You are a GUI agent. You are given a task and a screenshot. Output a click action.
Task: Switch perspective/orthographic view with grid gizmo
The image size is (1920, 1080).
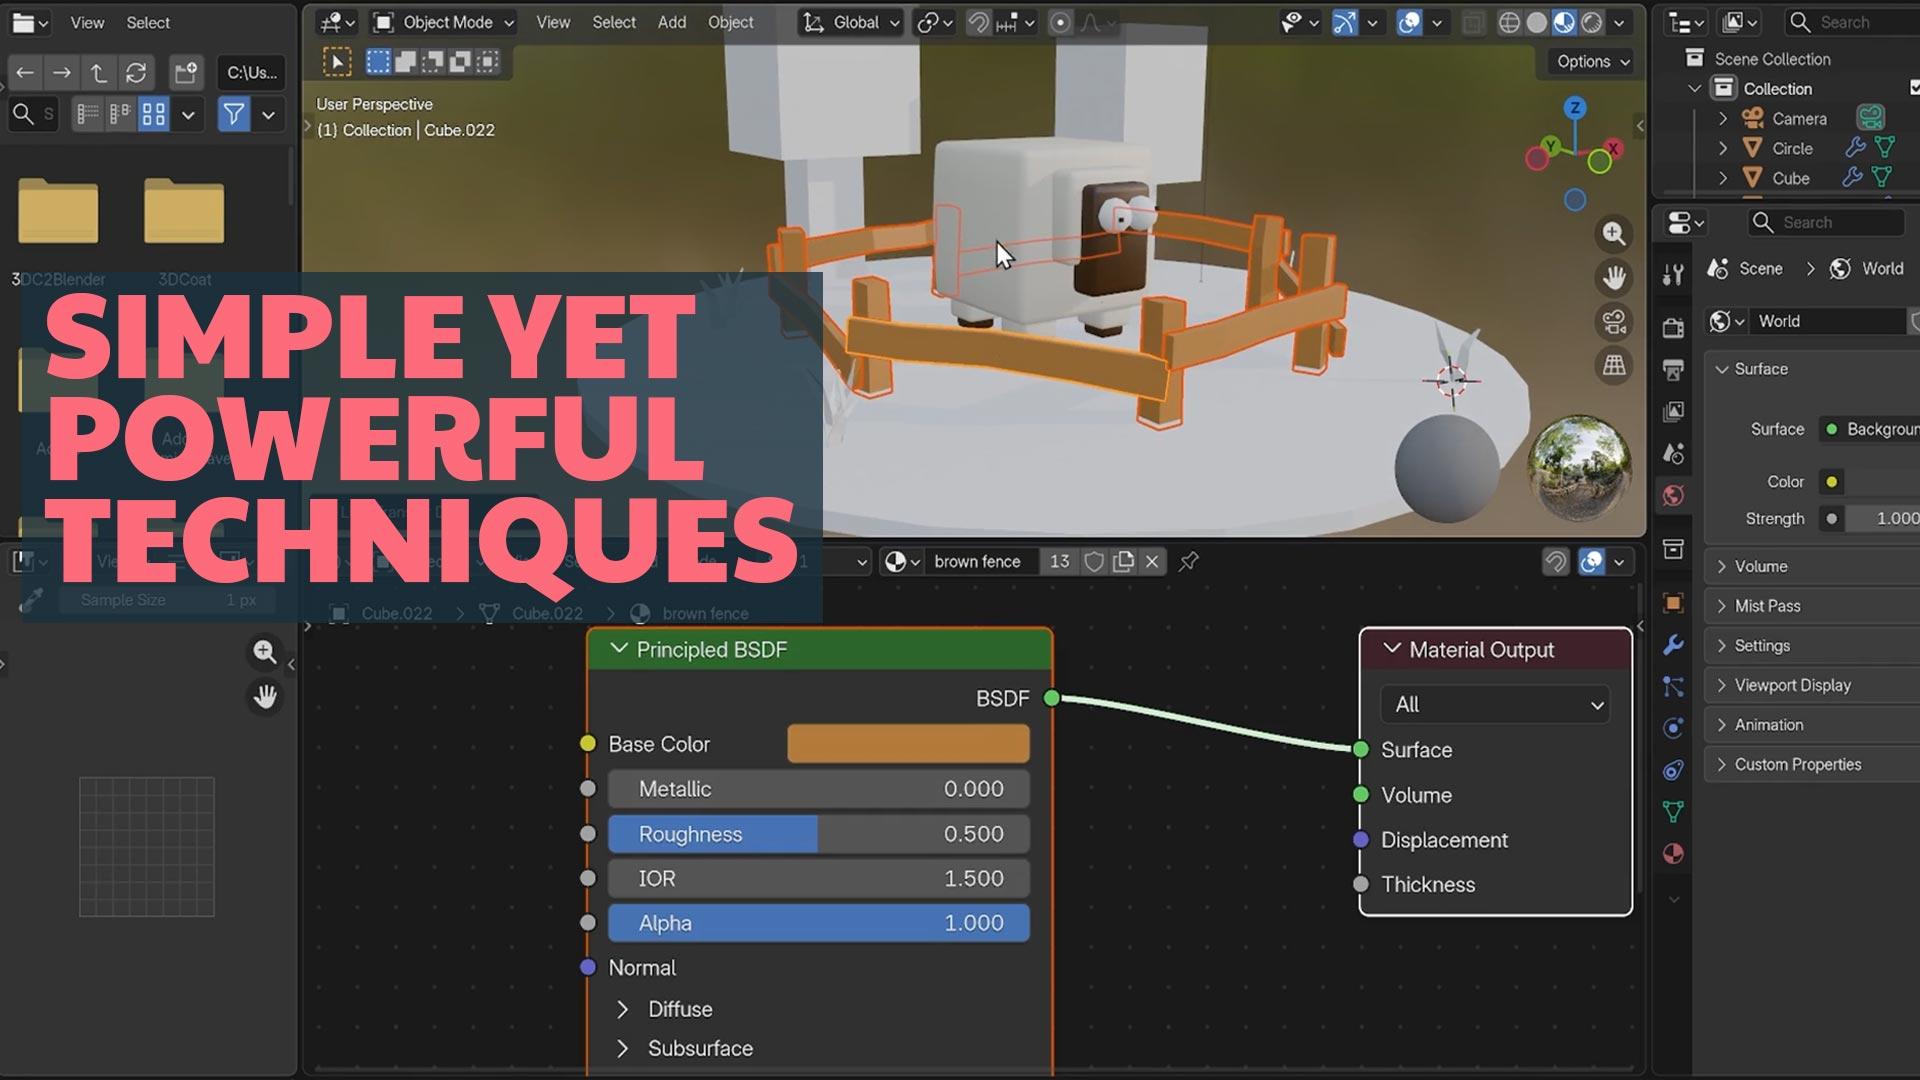pos(1613,366)
